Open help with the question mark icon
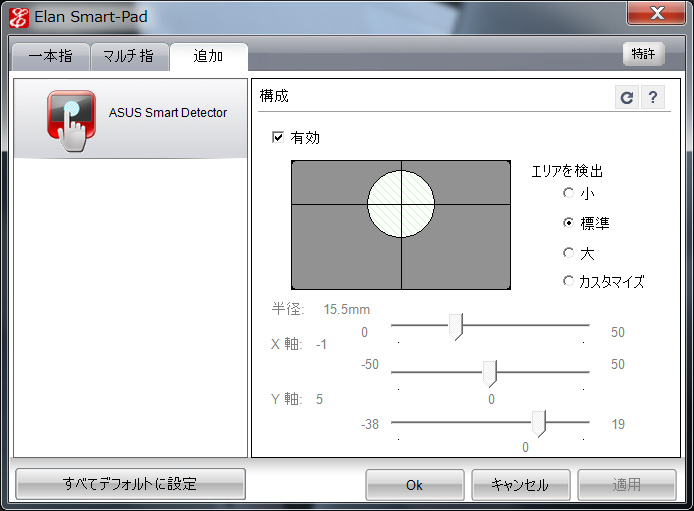The height and width of the screenshot is (511, 694). pyautogui.click(x=653, y=97)
